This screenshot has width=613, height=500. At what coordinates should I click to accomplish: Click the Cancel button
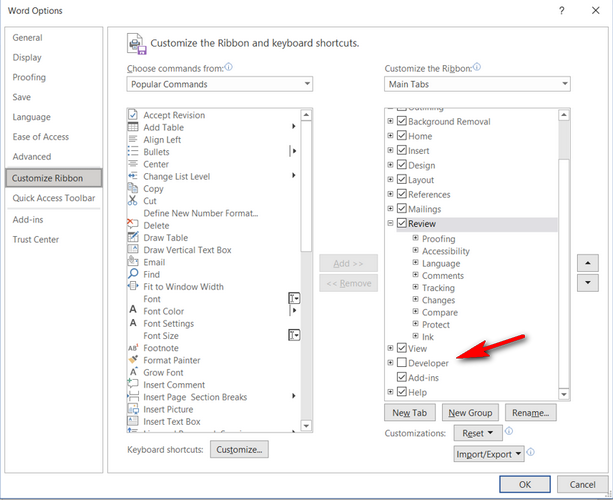coord(582,484)
